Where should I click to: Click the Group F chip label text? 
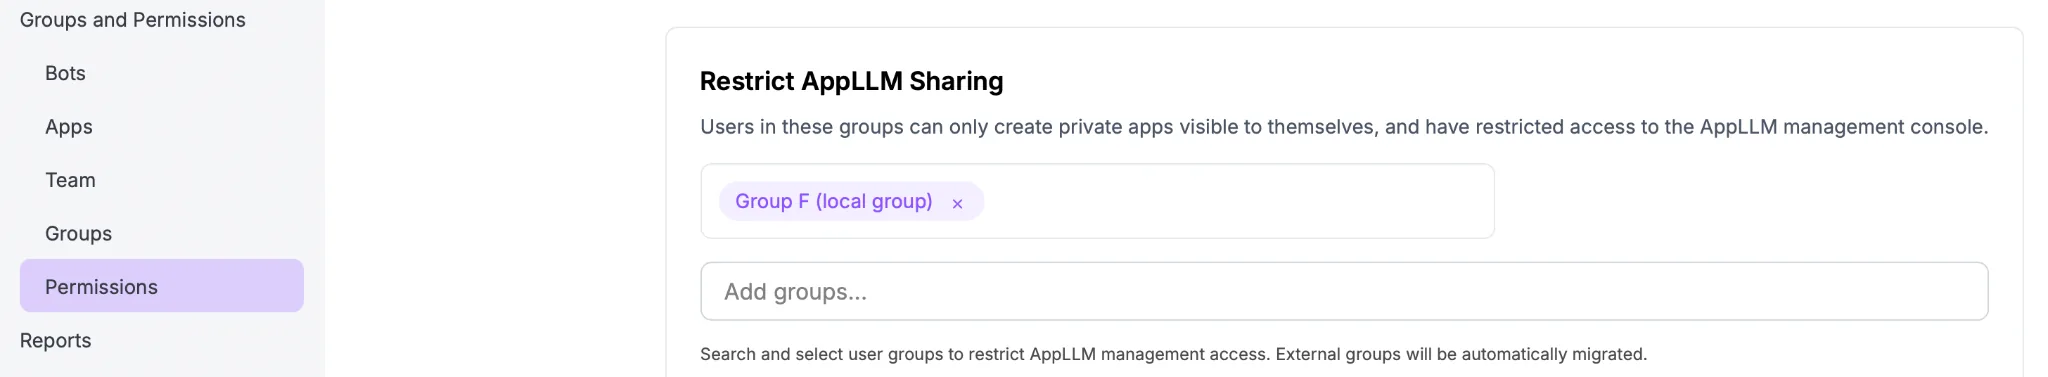point(833,201)
